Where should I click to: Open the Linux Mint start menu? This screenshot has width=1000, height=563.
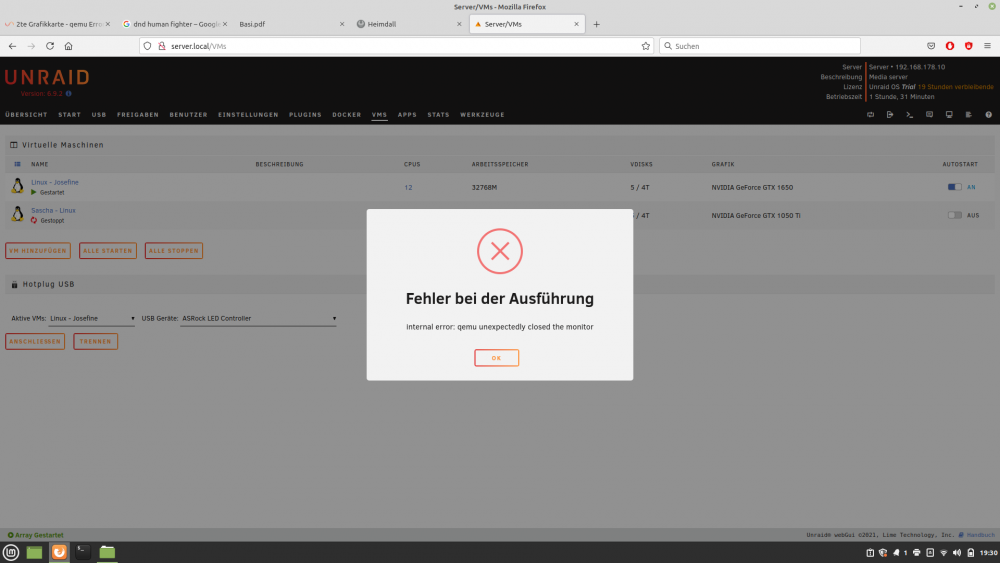[x=11, y=552]
